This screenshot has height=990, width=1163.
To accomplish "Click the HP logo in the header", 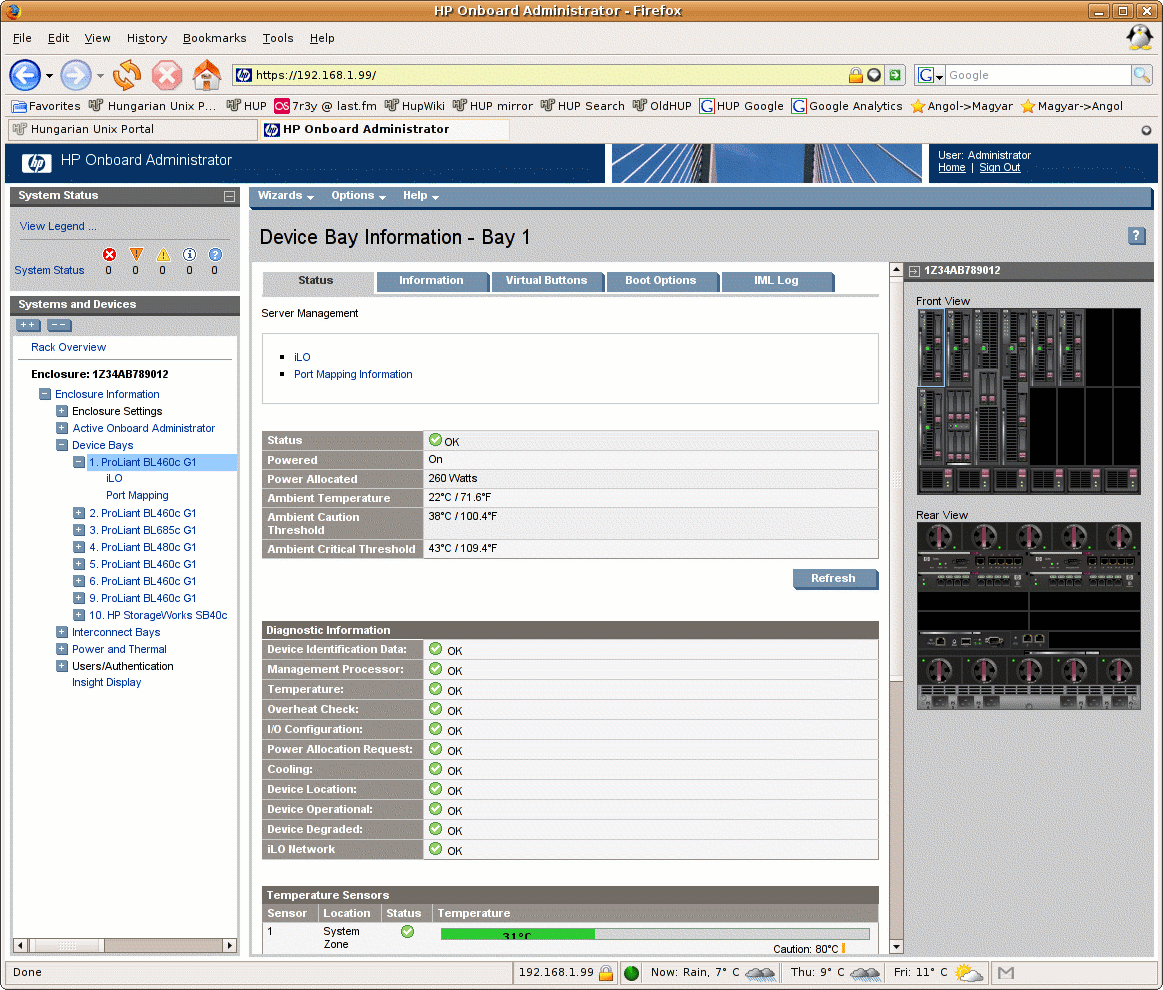I will click(37, 163).
